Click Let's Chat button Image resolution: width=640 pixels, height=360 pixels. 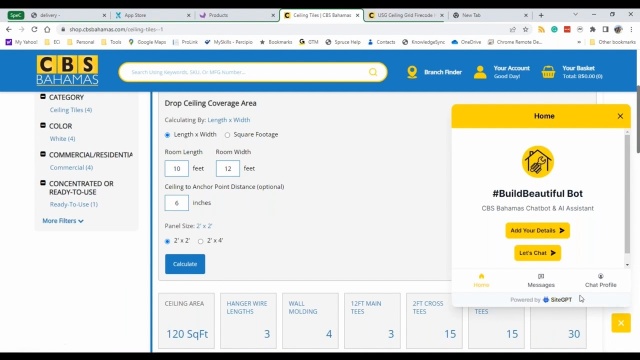point(537,253)
